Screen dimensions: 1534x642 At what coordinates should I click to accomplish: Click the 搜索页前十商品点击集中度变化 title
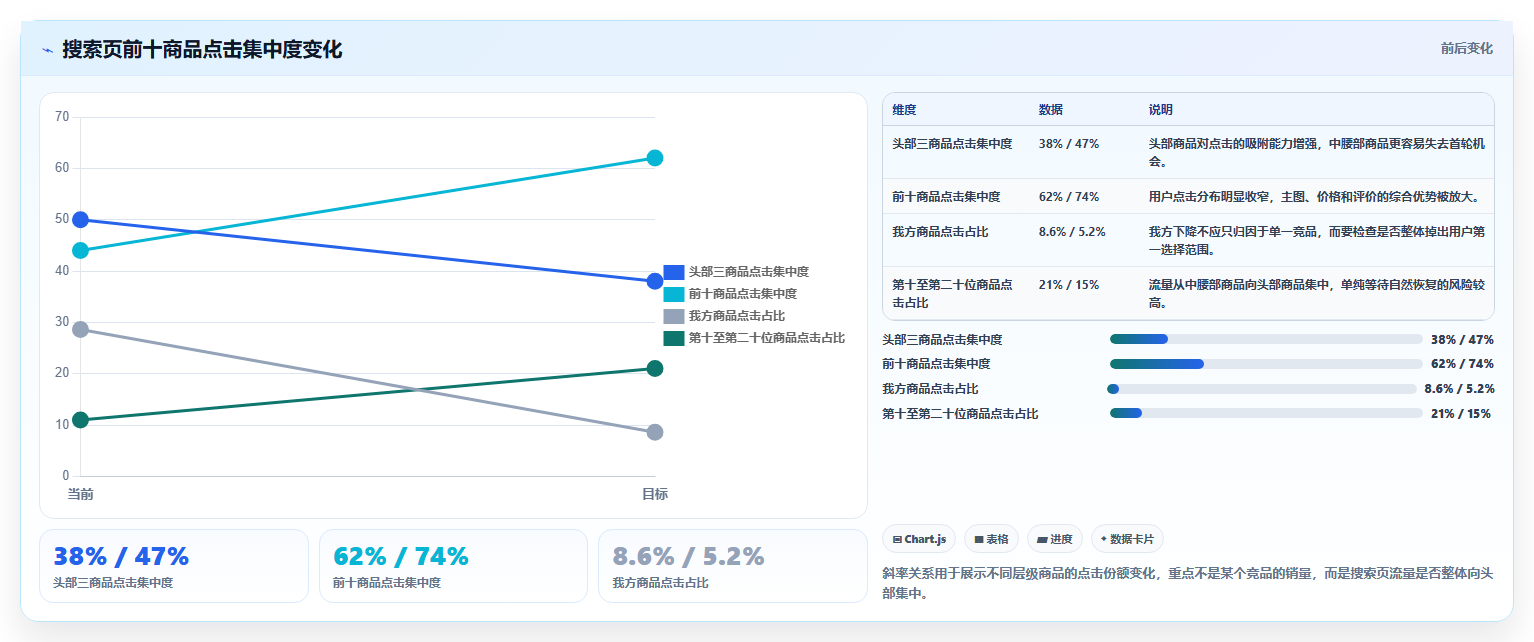202,50
